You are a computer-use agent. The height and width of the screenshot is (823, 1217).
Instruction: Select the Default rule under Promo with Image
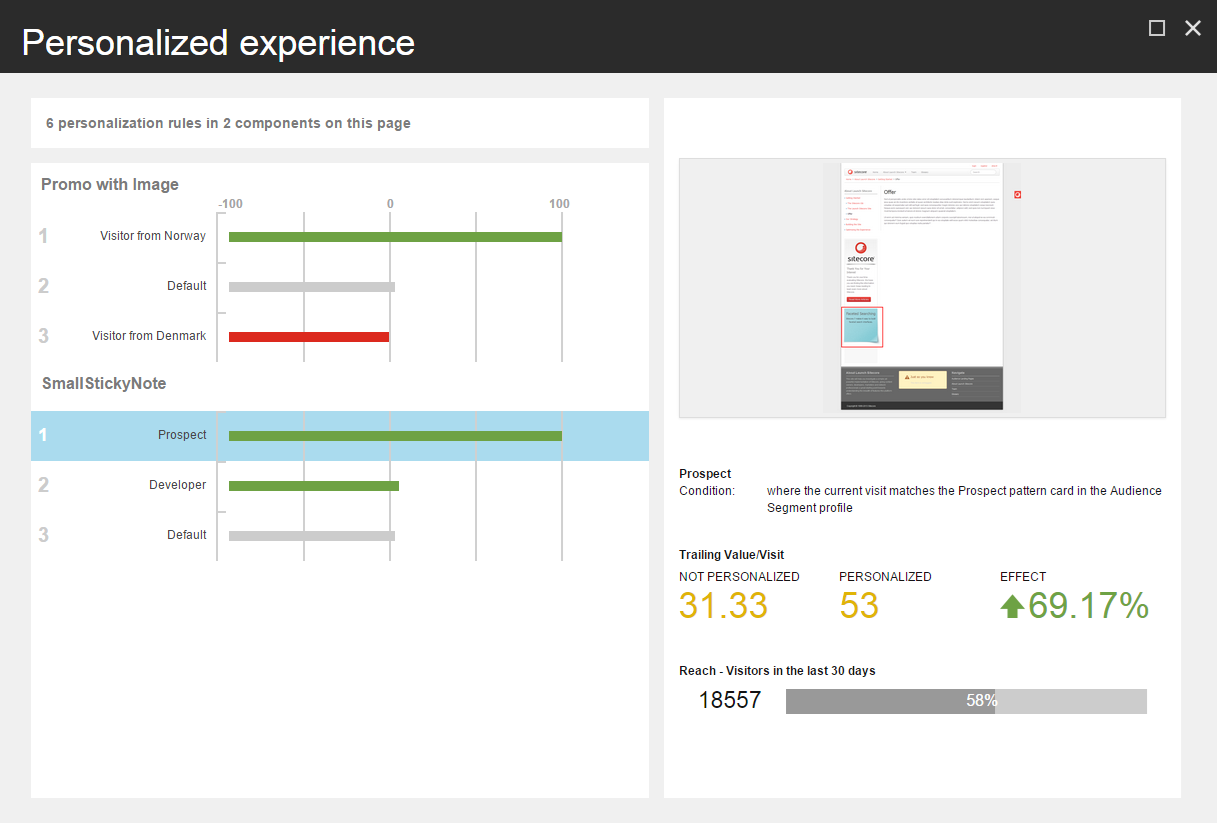(x=187, y=286)
